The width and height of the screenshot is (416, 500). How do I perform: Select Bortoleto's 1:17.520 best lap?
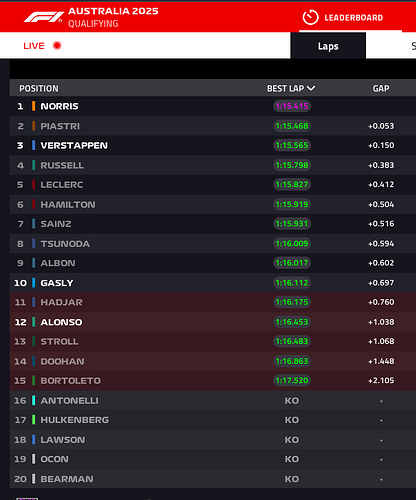(x=292, y=380)
